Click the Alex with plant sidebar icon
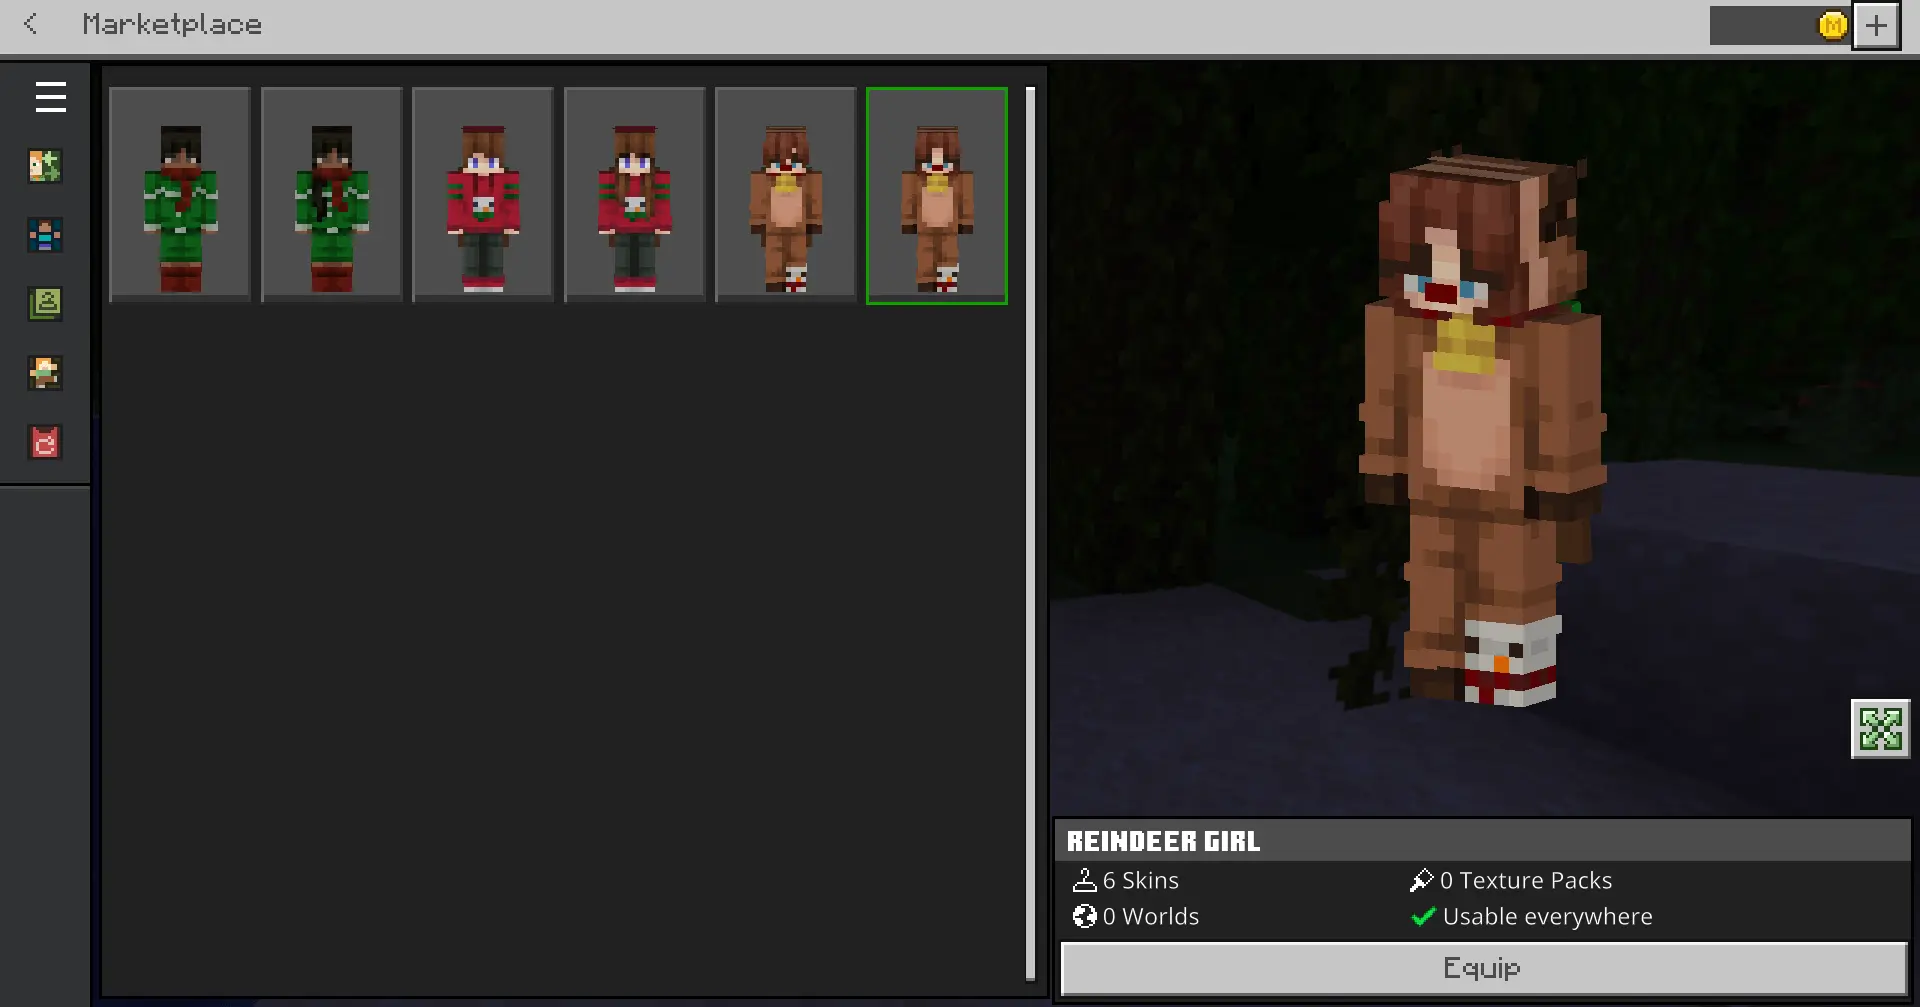The width and height of the screenshot is (1920, 1007). pyautogui.click(x=45, y=166)
